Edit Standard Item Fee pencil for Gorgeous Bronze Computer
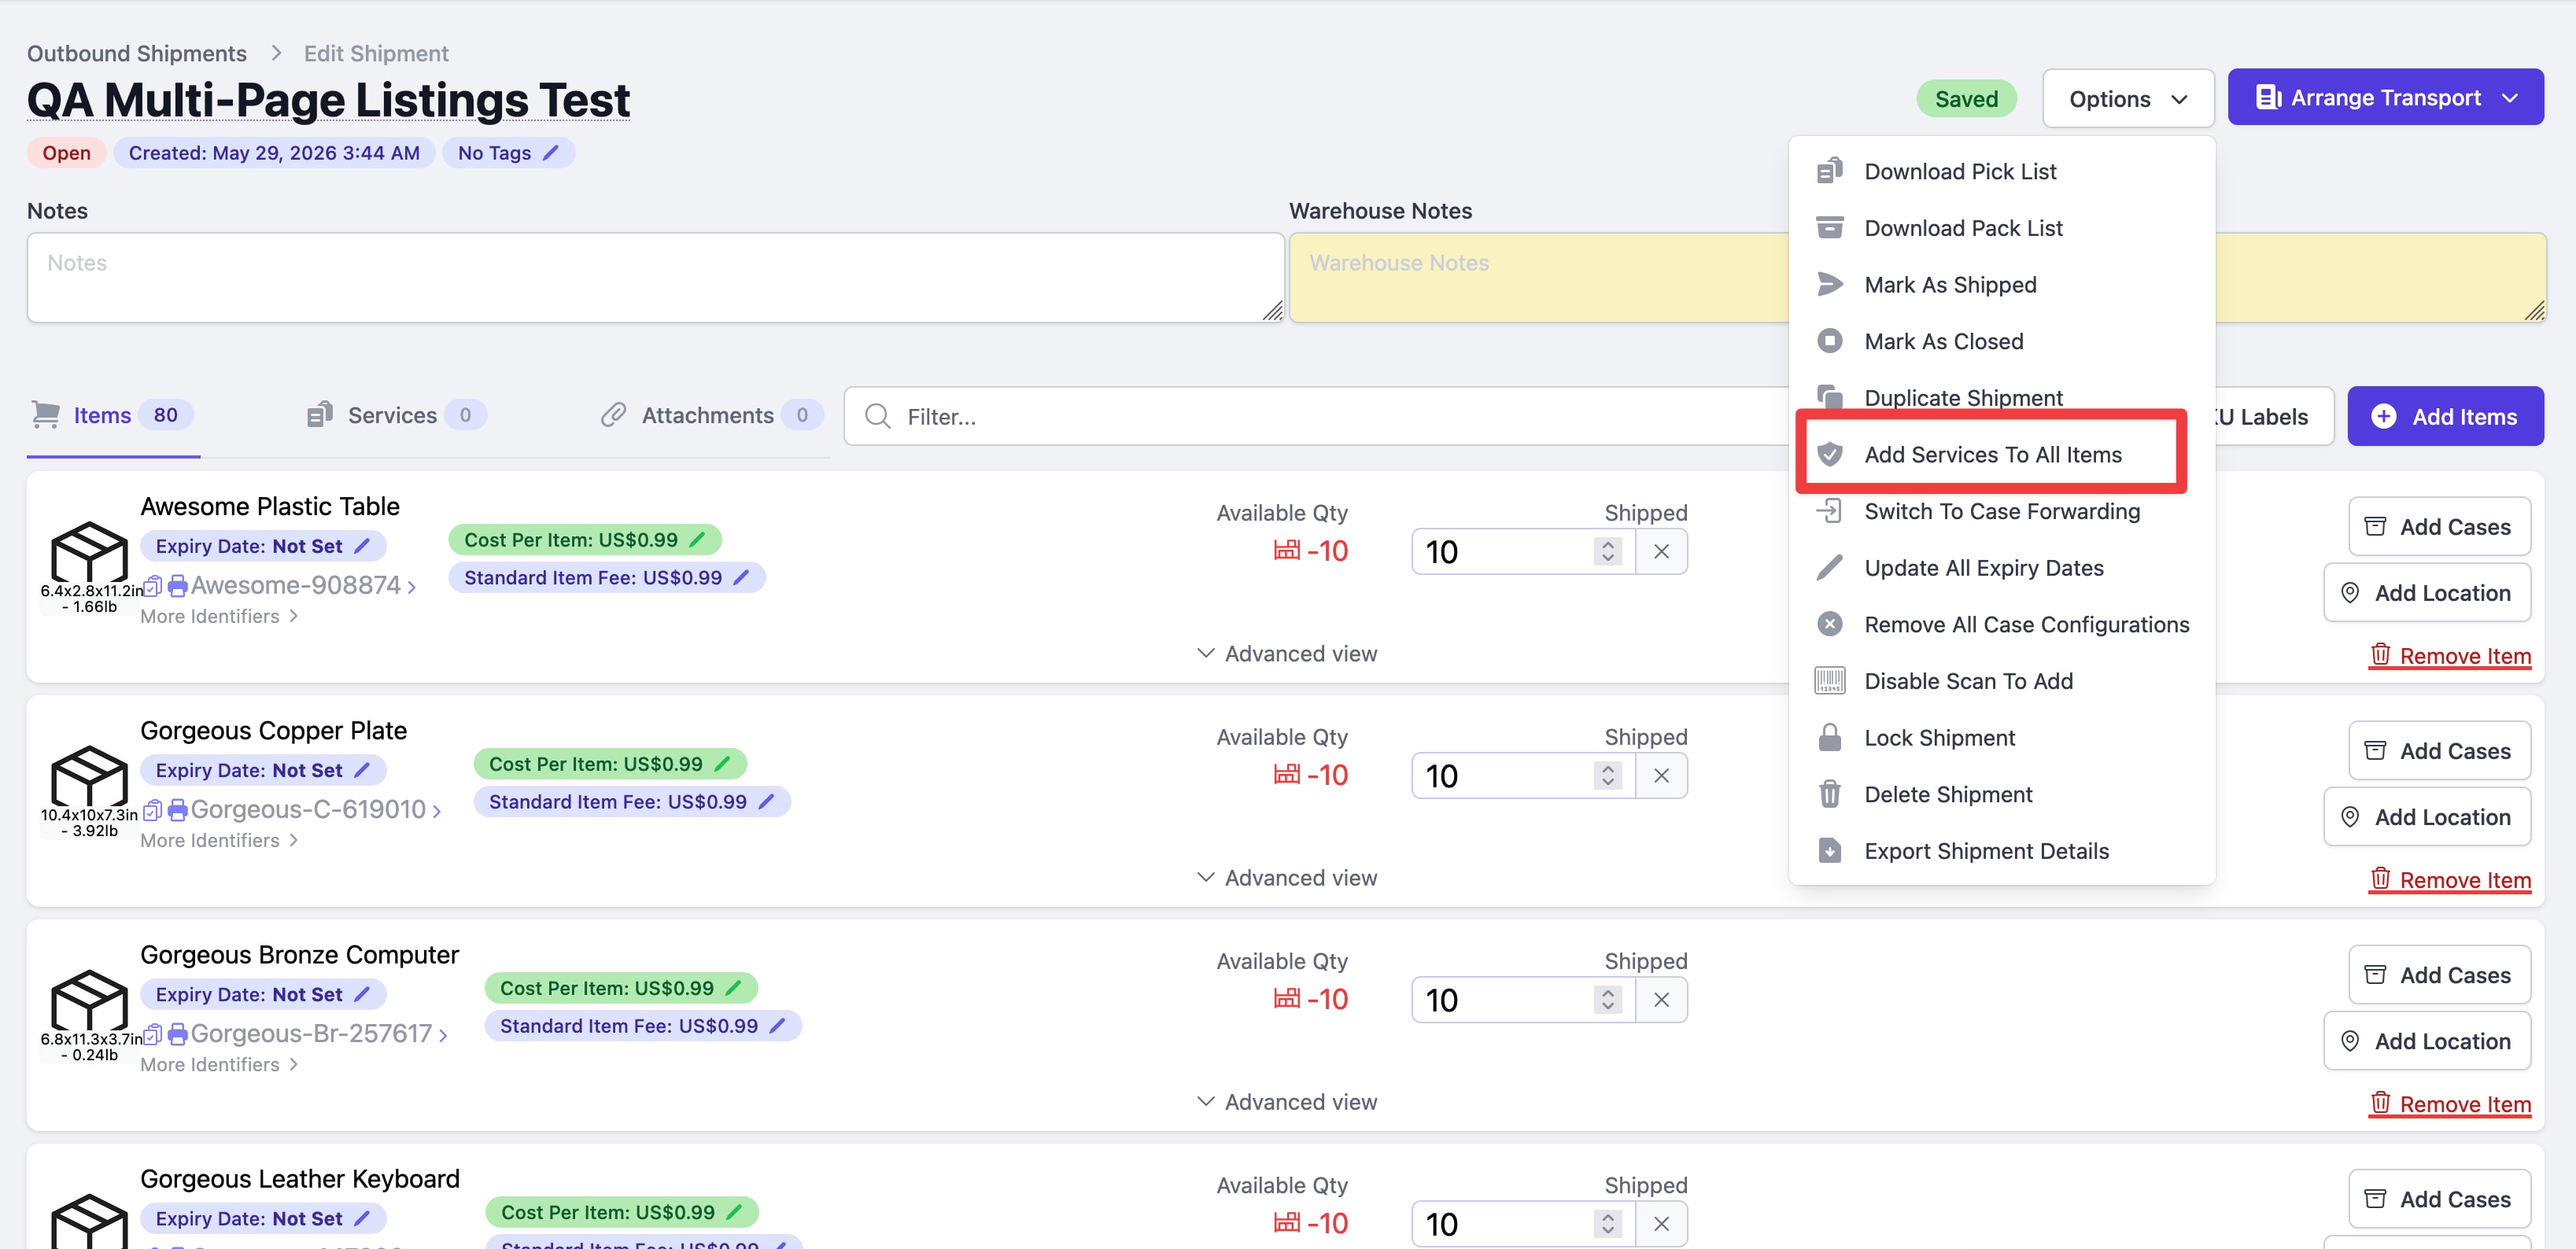 pyautogui.click(x=777, y=1025)
